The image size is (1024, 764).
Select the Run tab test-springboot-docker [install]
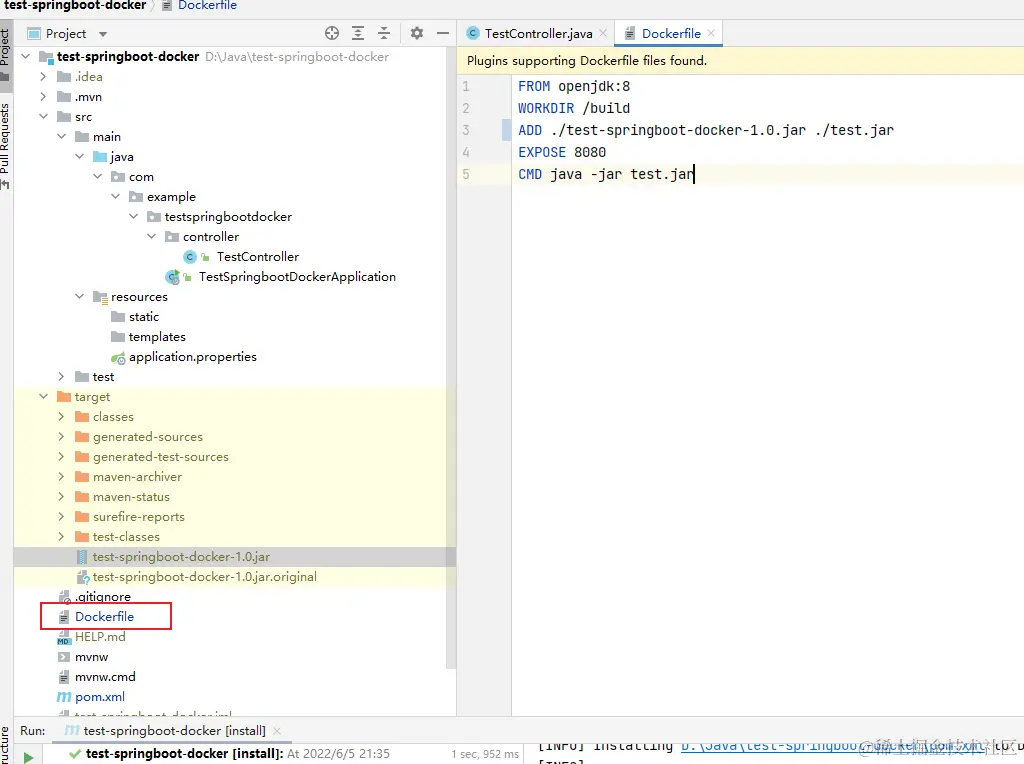click(174, 731)
